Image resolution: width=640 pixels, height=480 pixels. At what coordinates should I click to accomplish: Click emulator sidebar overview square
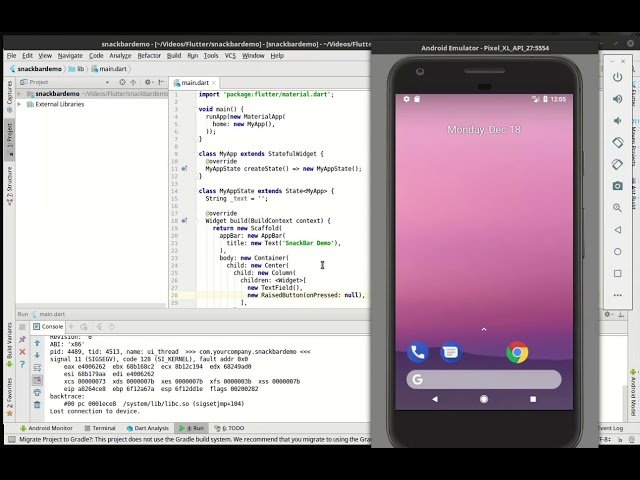coord(618,273)
